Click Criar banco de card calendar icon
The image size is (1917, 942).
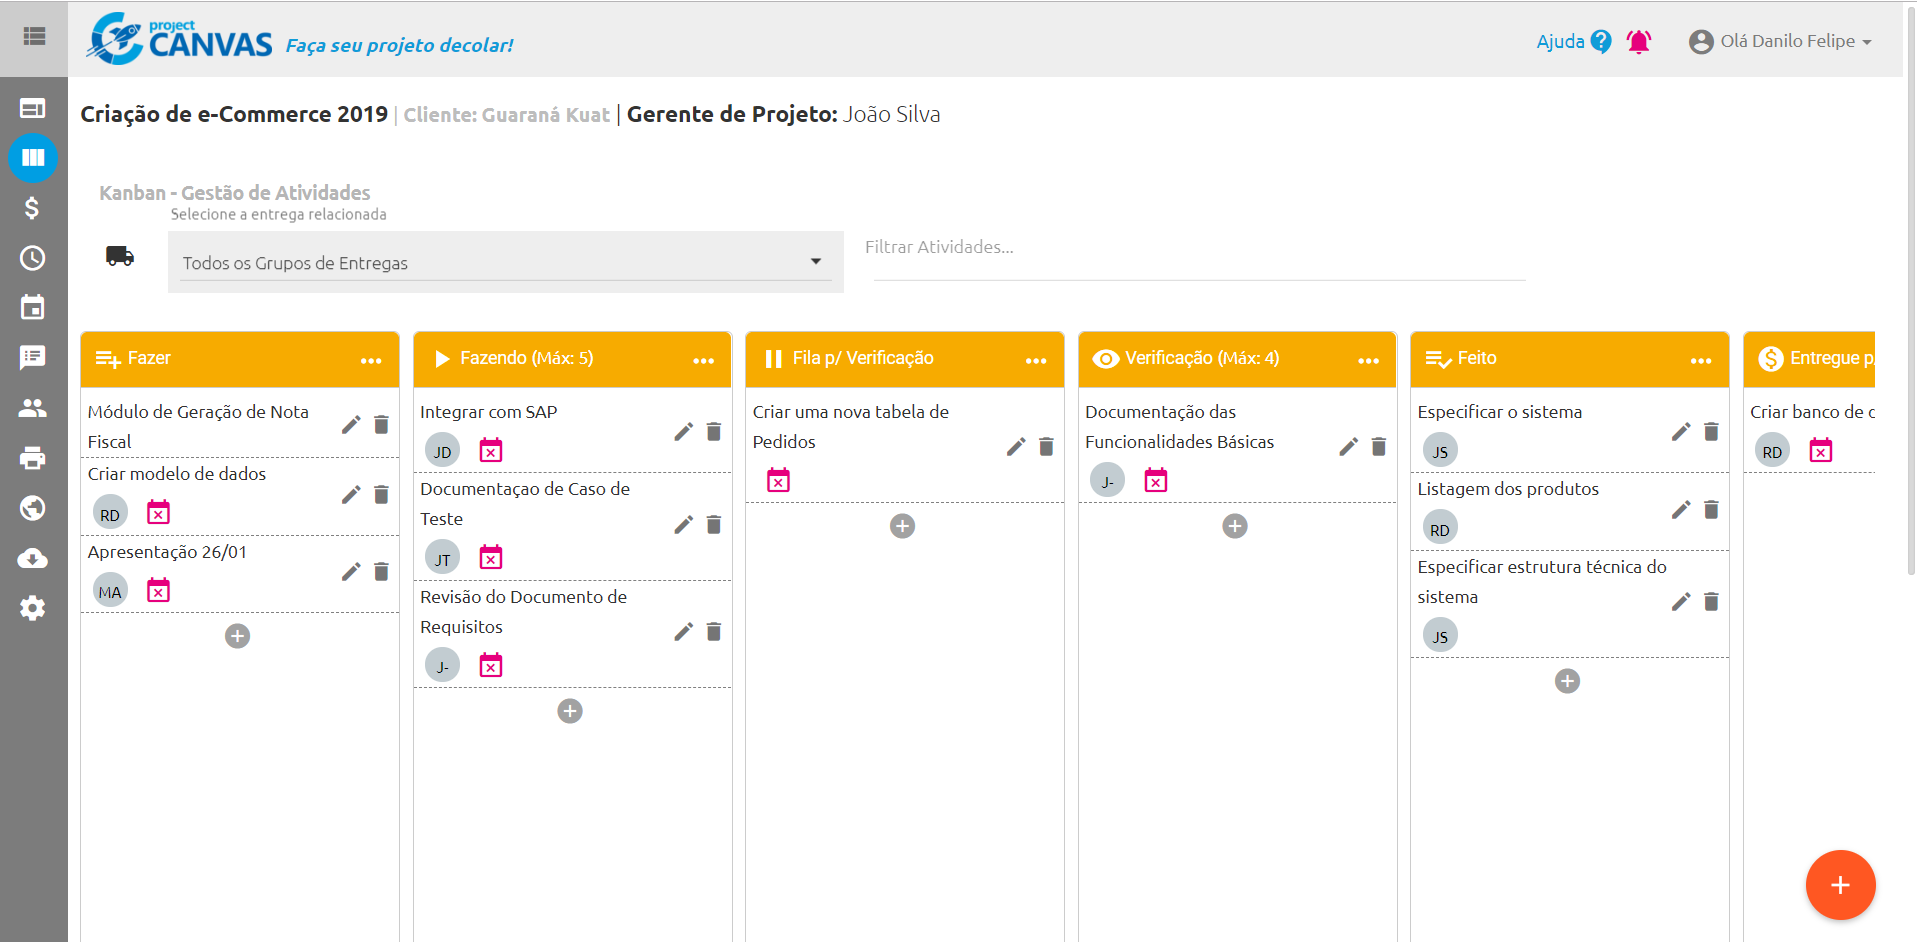(1821, 450)
